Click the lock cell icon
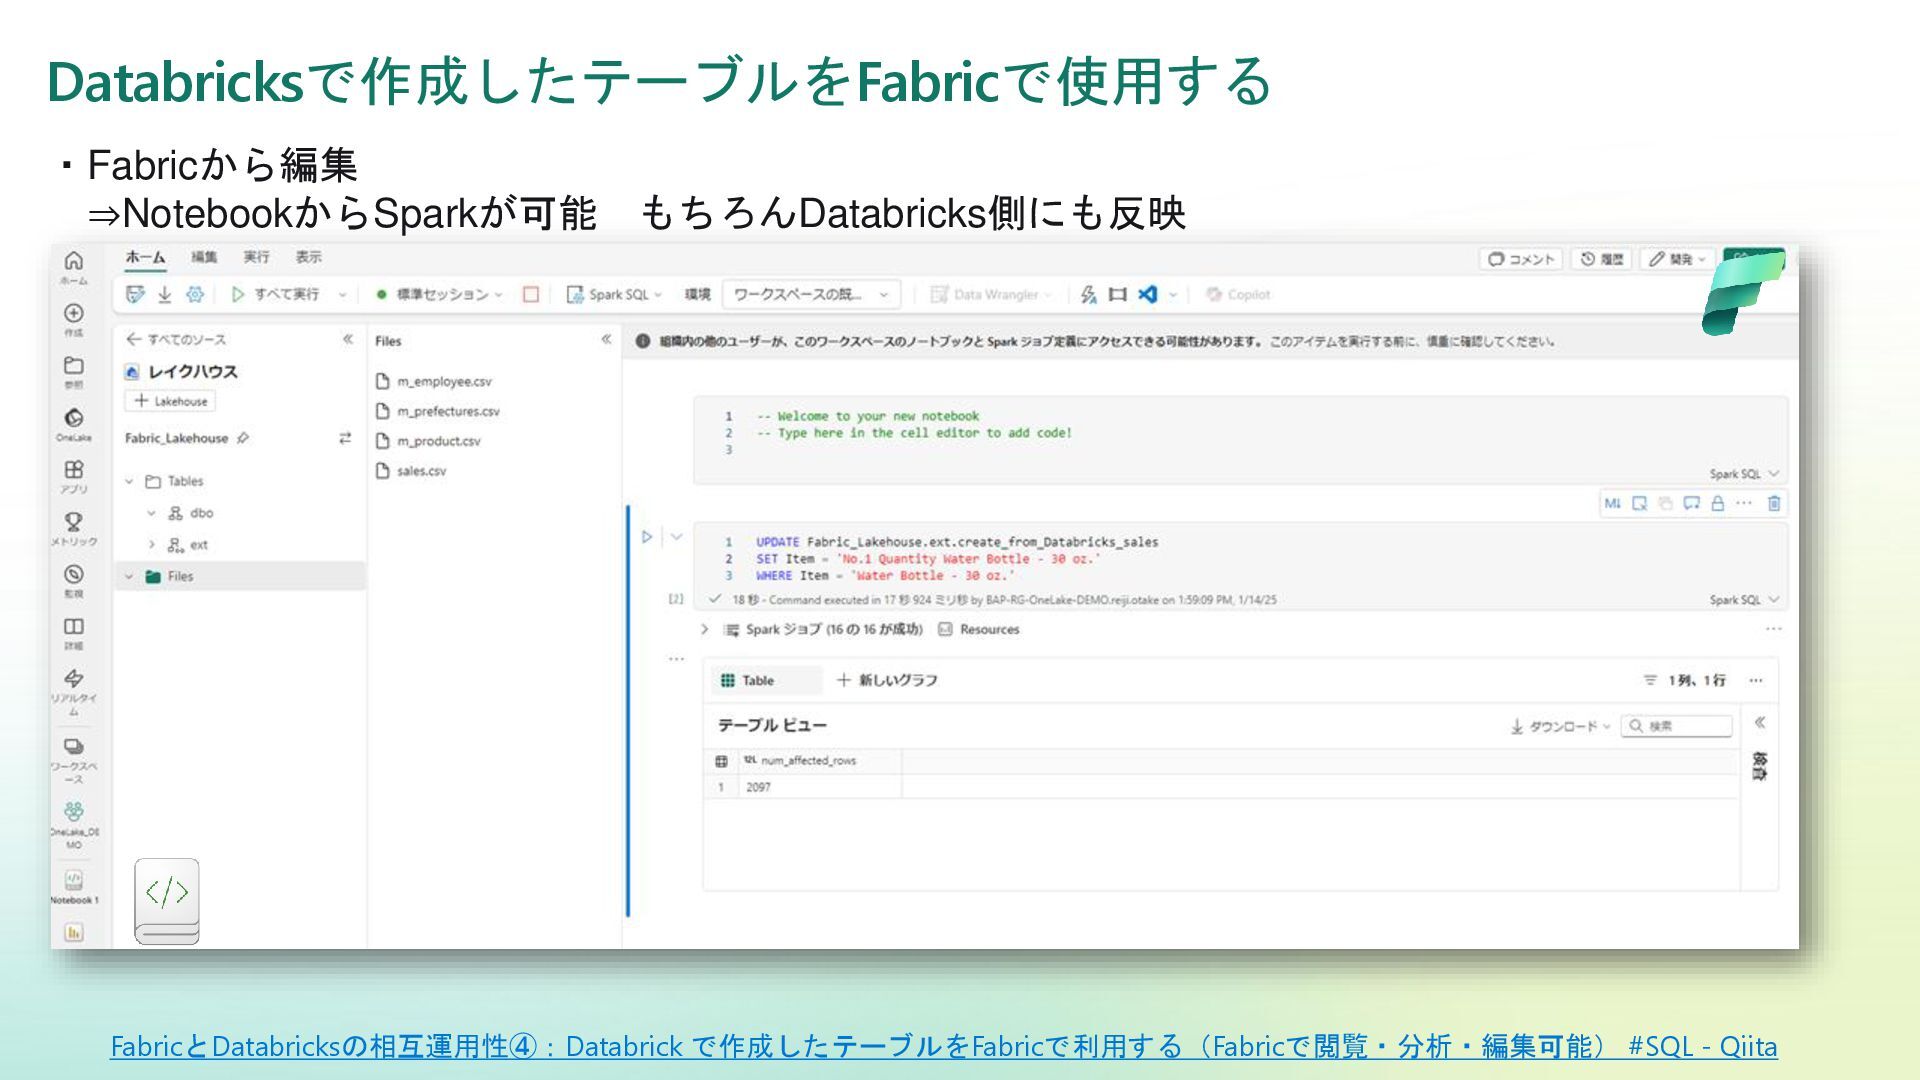The image size is (1920, 1080). point(1717,503)
